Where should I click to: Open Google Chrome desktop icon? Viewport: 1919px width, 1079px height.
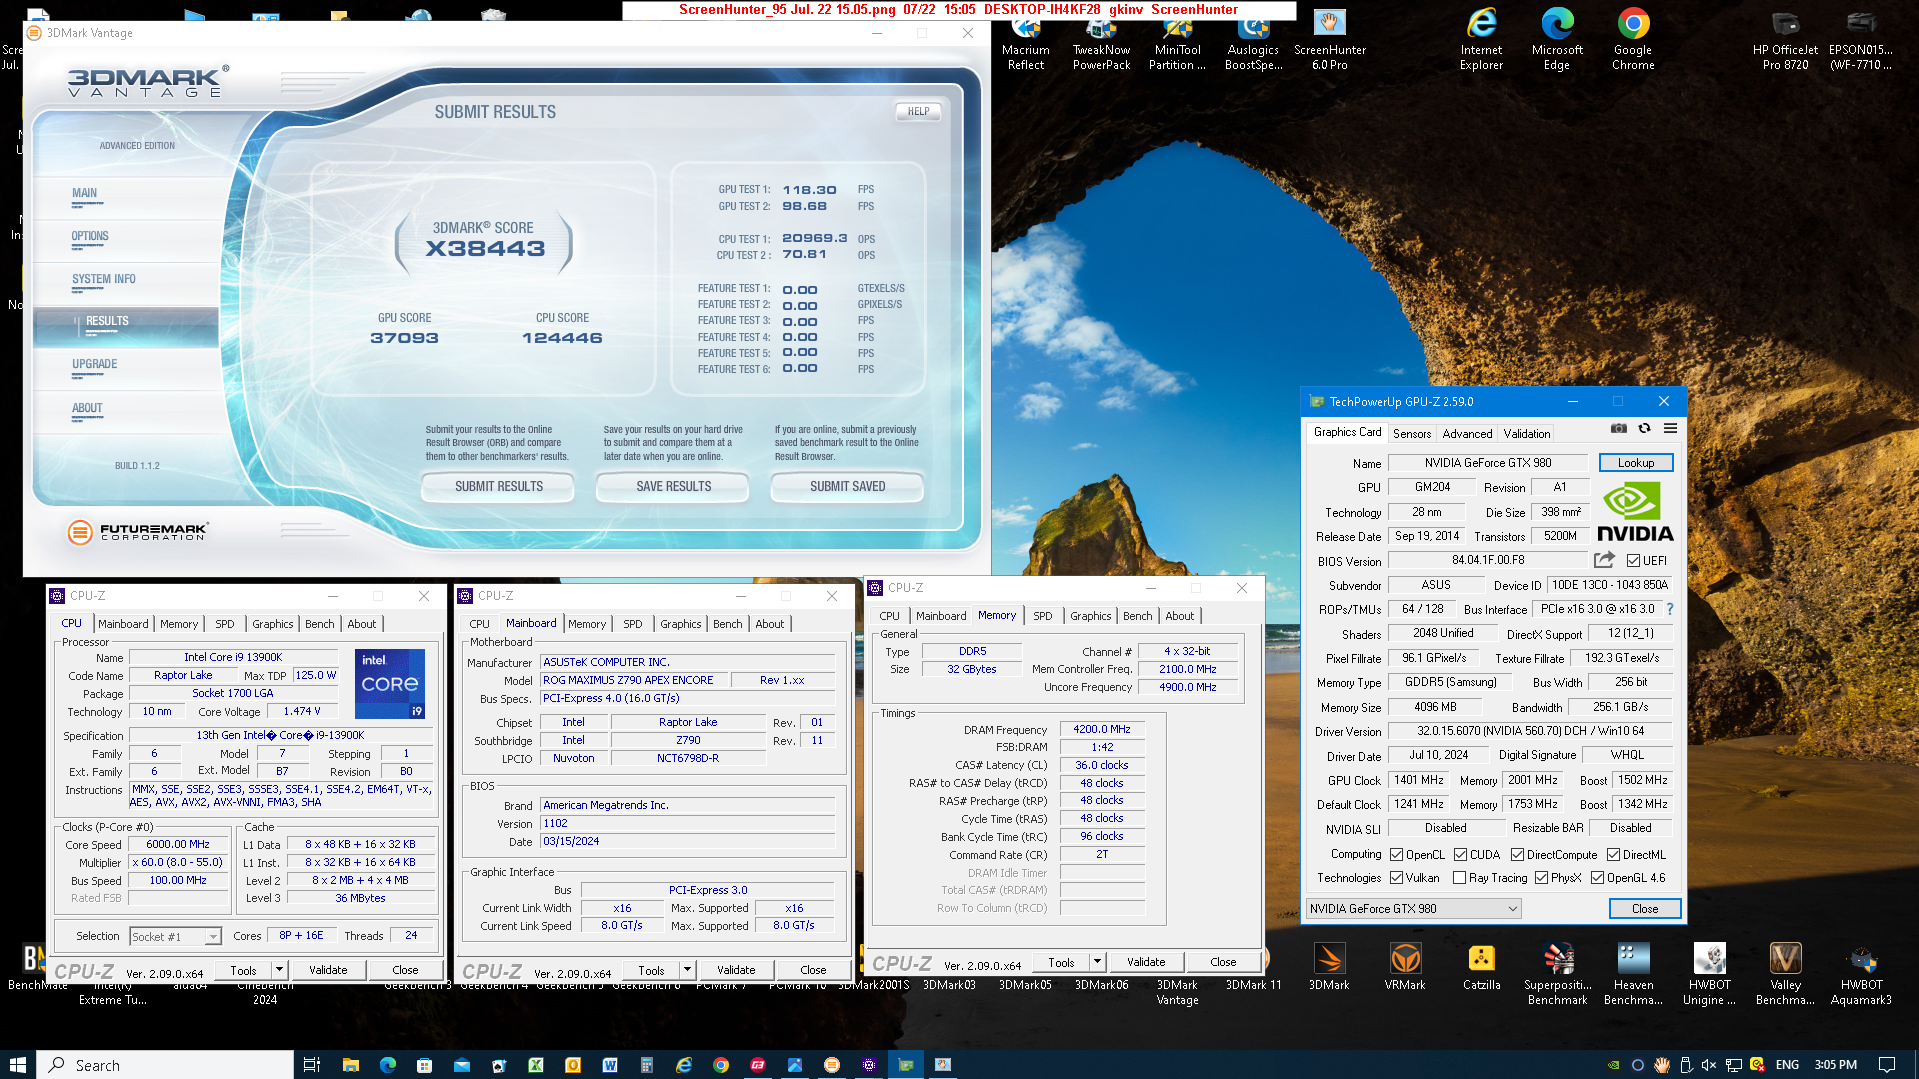[1633, 40]
